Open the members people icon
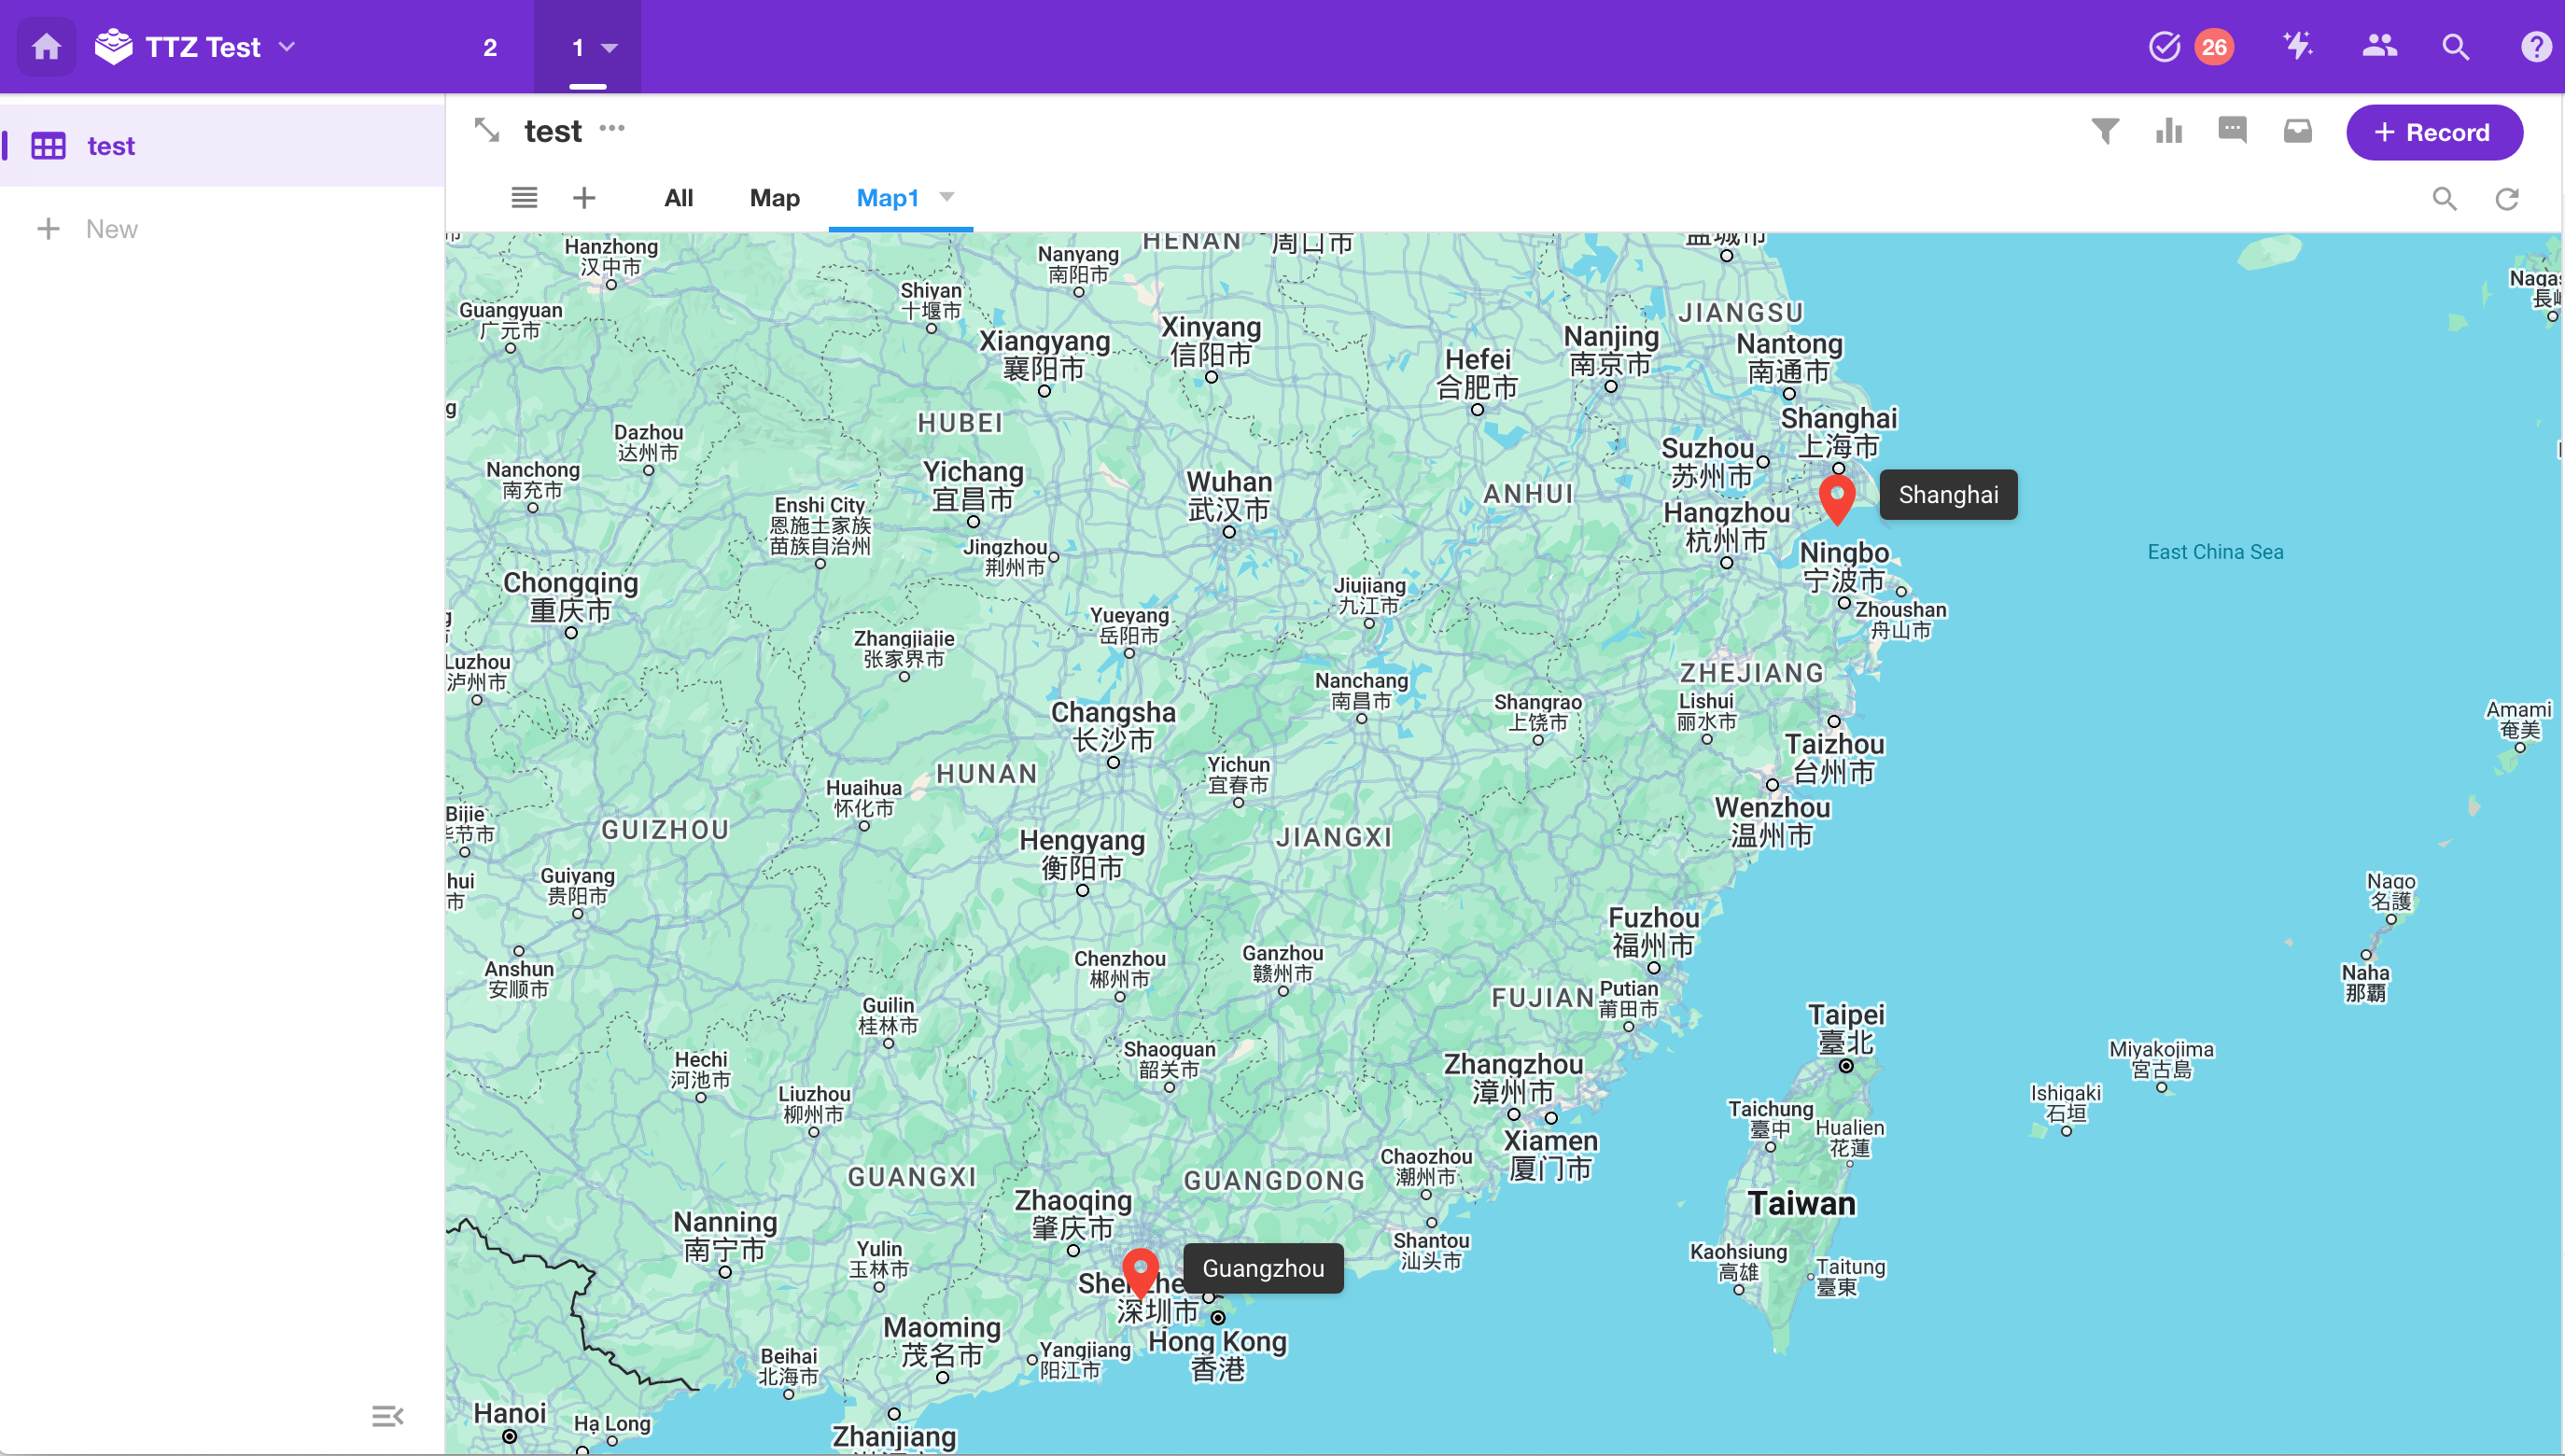The width and height of the screenshot is (2565, 1456). click(x=2380, y=46)
